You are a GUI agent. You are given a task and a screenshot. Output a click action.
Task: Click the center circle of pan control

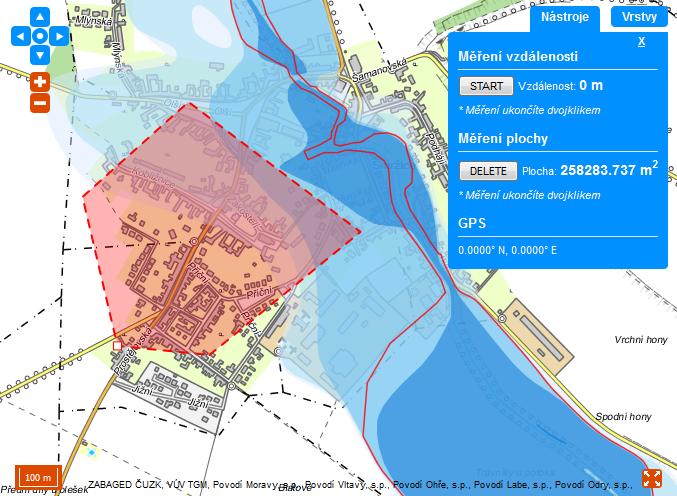pyautogui.click(x=39, y=36)
